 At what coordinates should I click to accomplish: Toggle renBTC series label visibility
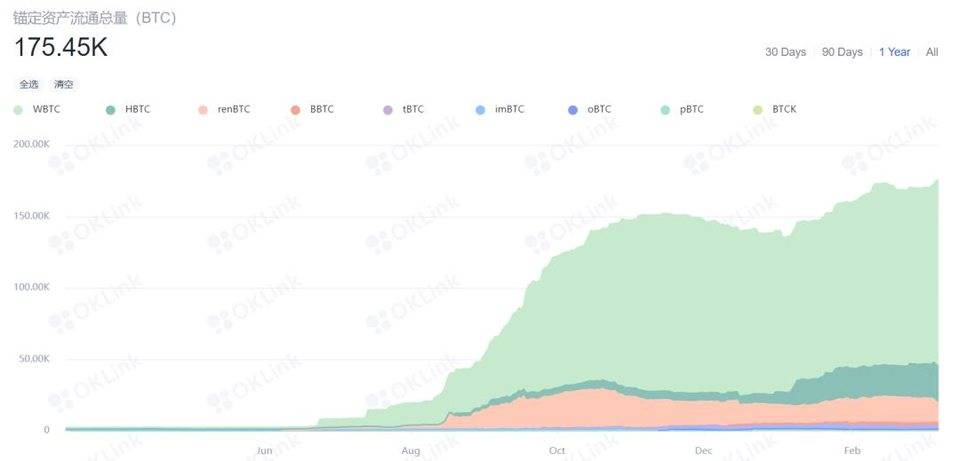233,109
